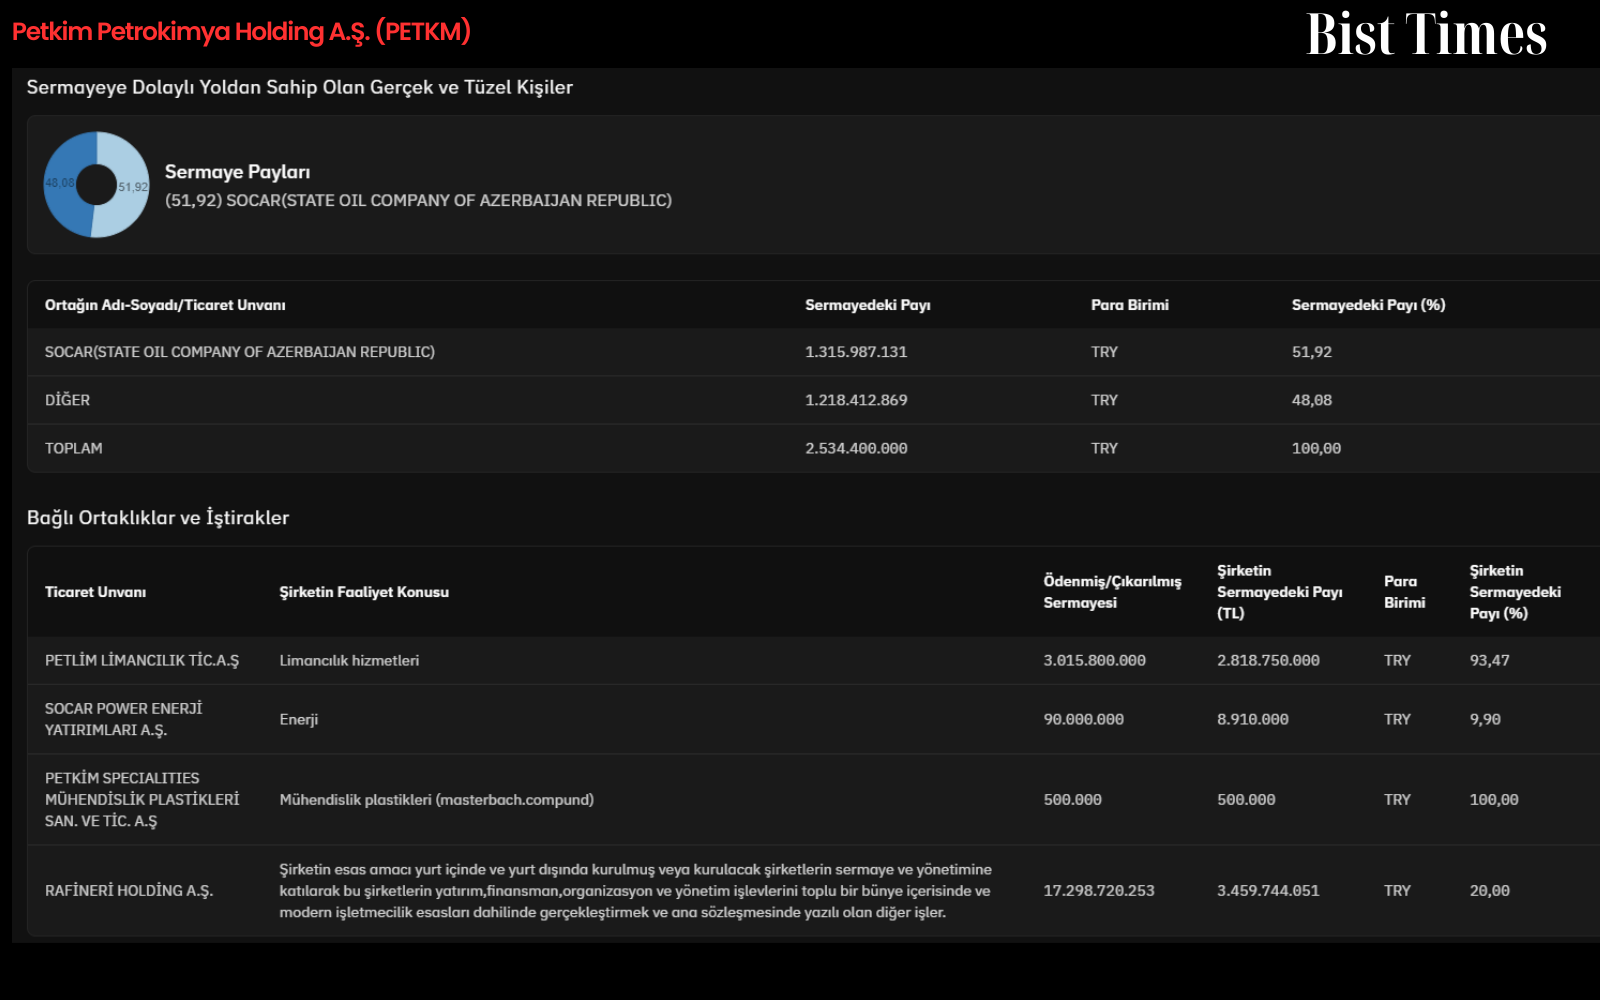Sort by Para Birimi column header
The height and width of the screenshot is (1000, 1600).
point(1129,305)
